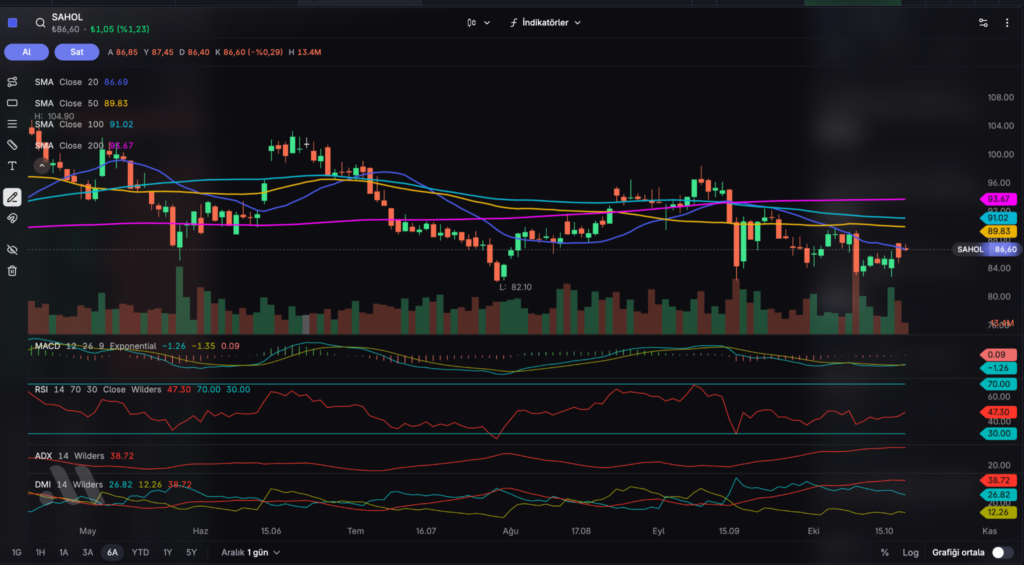Click the RSI 47.30 axis label

[x=999, y=412]
